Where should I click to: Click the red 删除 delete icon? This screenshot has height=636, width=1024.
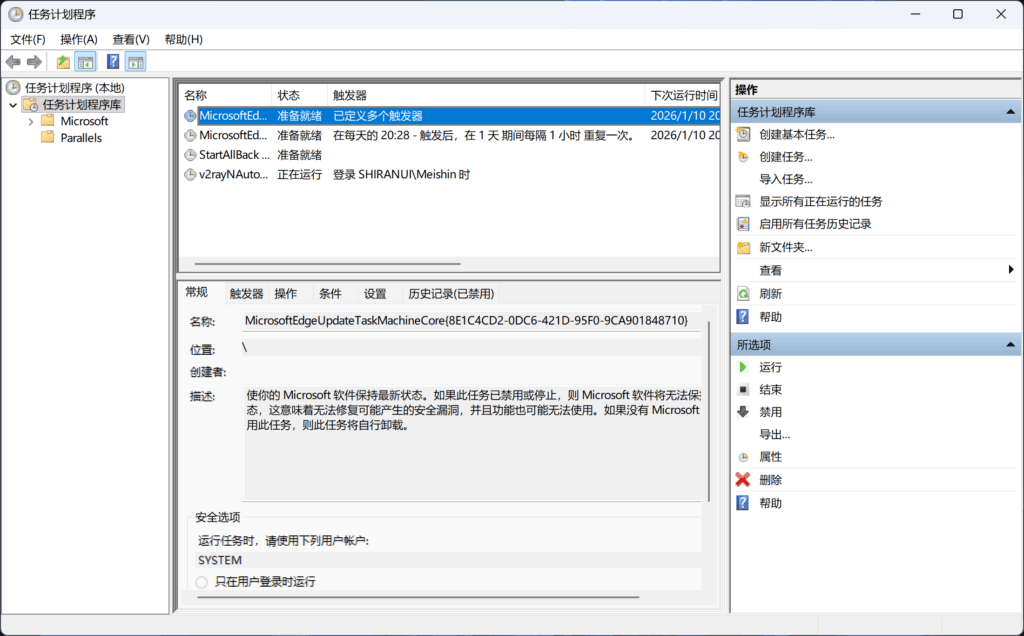(x=742, y=479)
